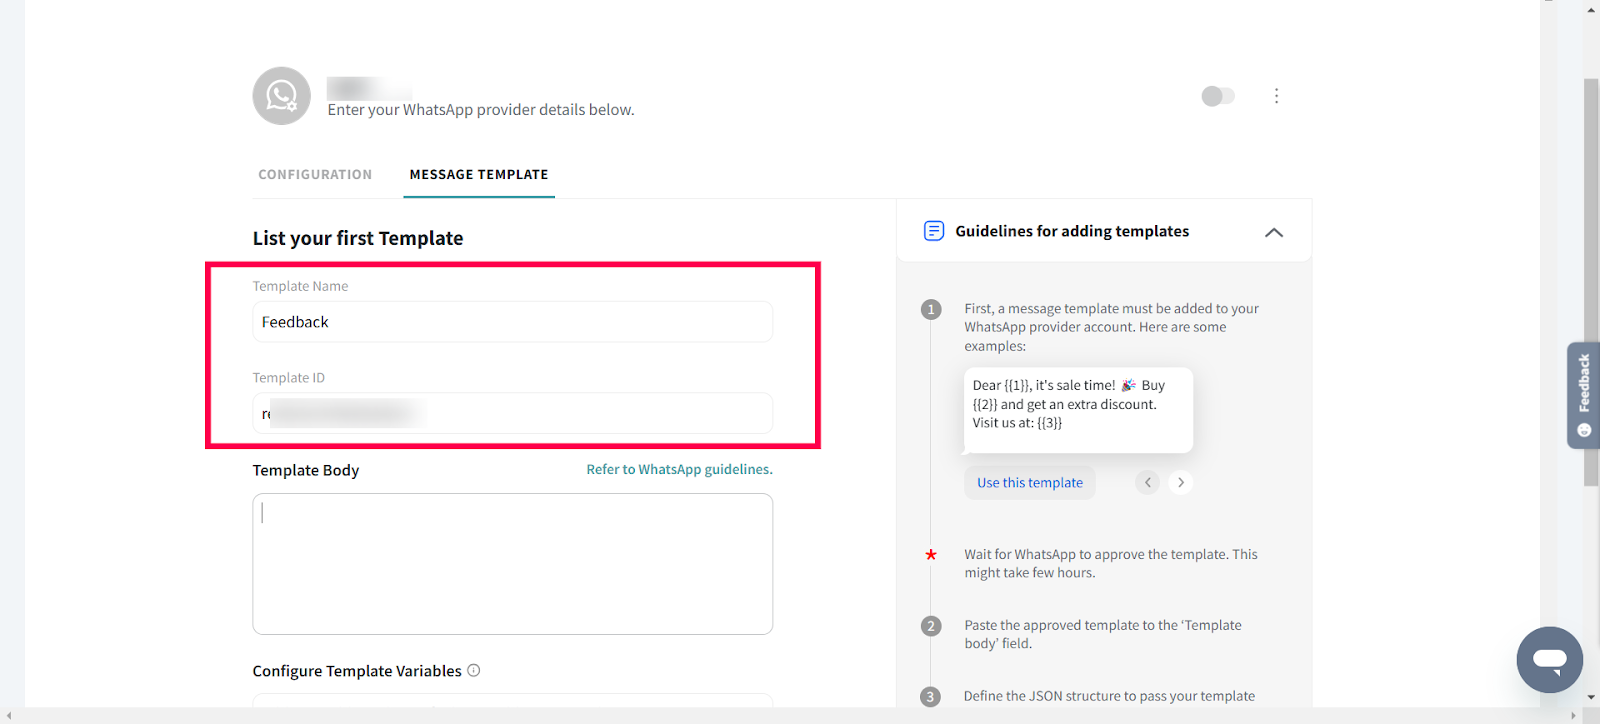The height and width of the screenshot is (724, 1600).
Task: Open the chat support bubble
Action: 1549,660
